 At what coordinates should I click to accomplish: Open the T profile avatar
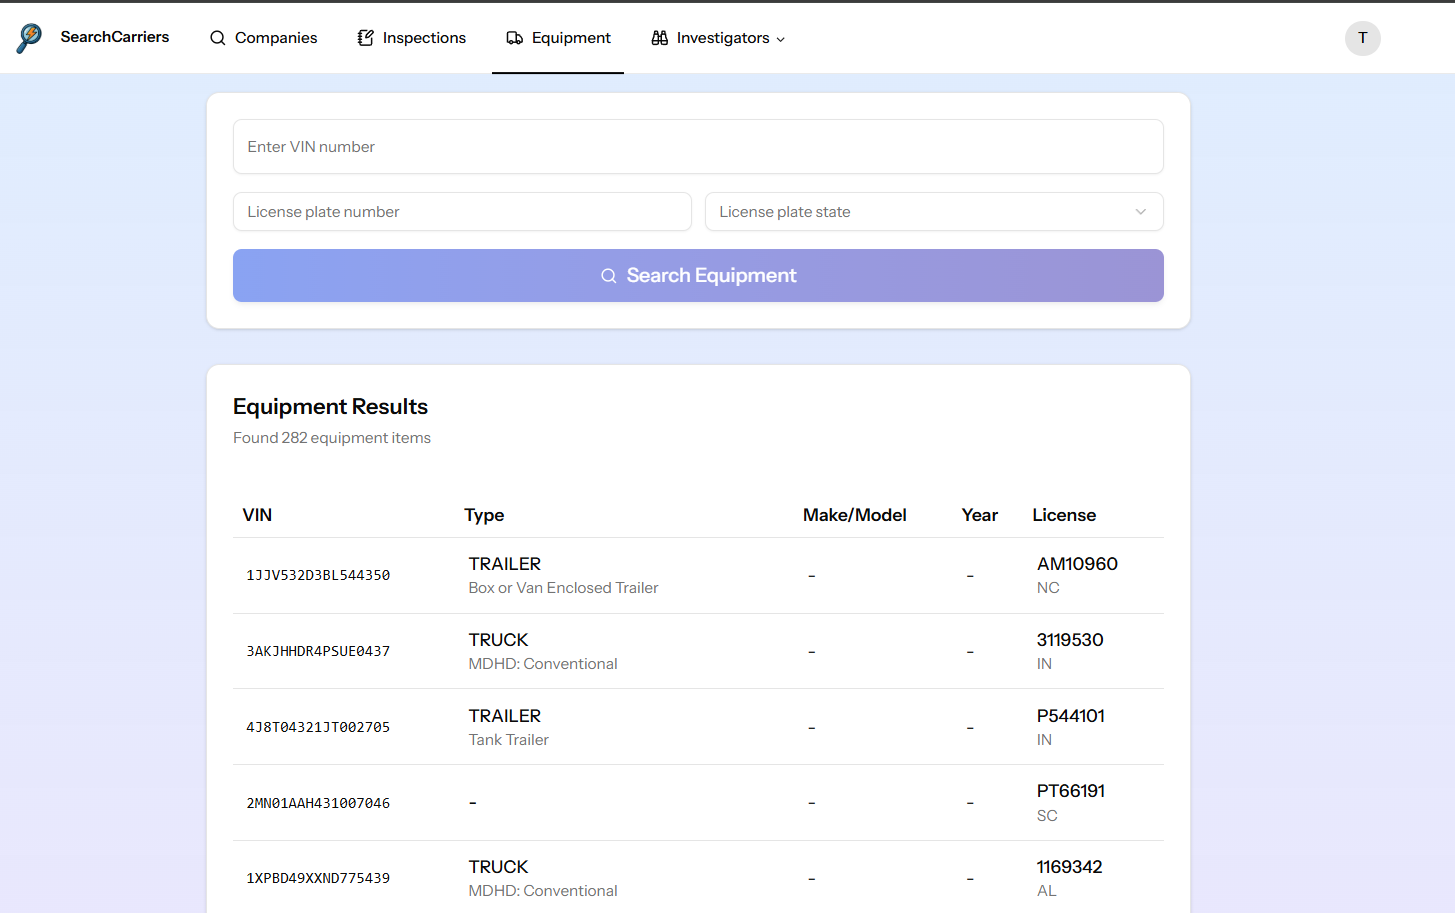click(1362, 38)
